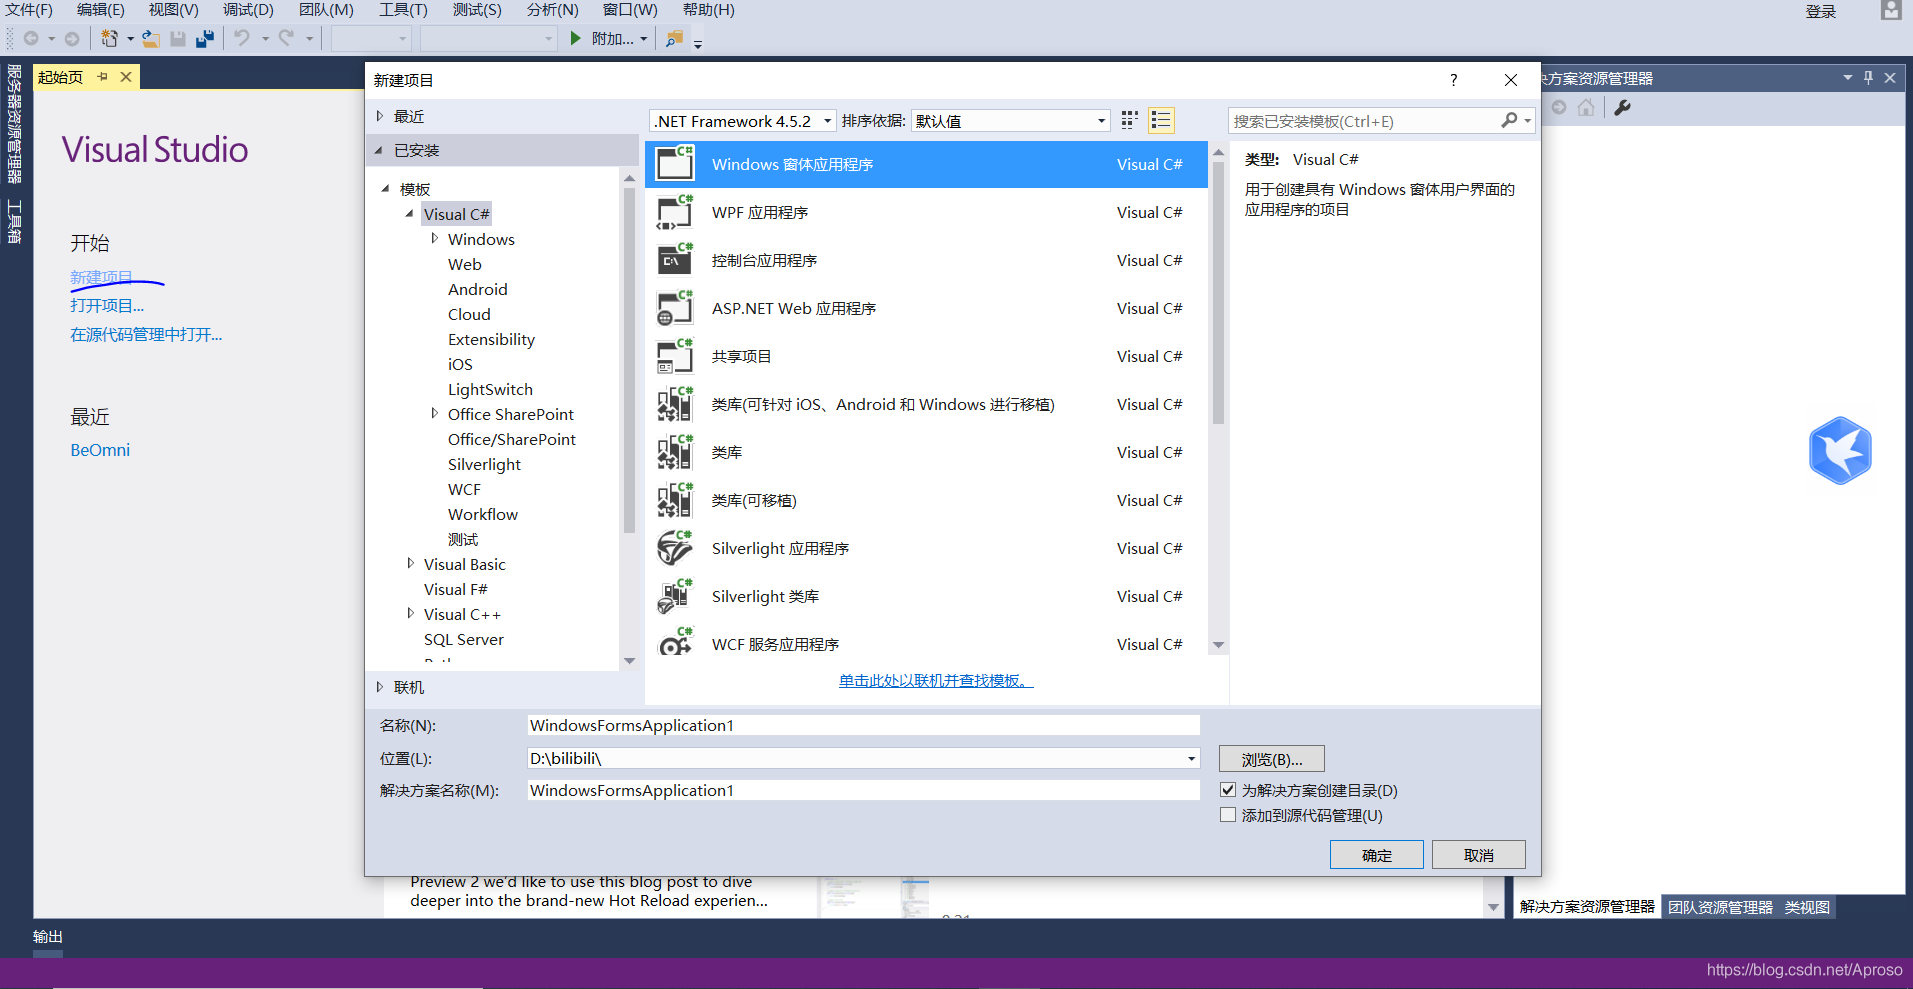Click the 共享项目 template icon

[x=675, y=356]
